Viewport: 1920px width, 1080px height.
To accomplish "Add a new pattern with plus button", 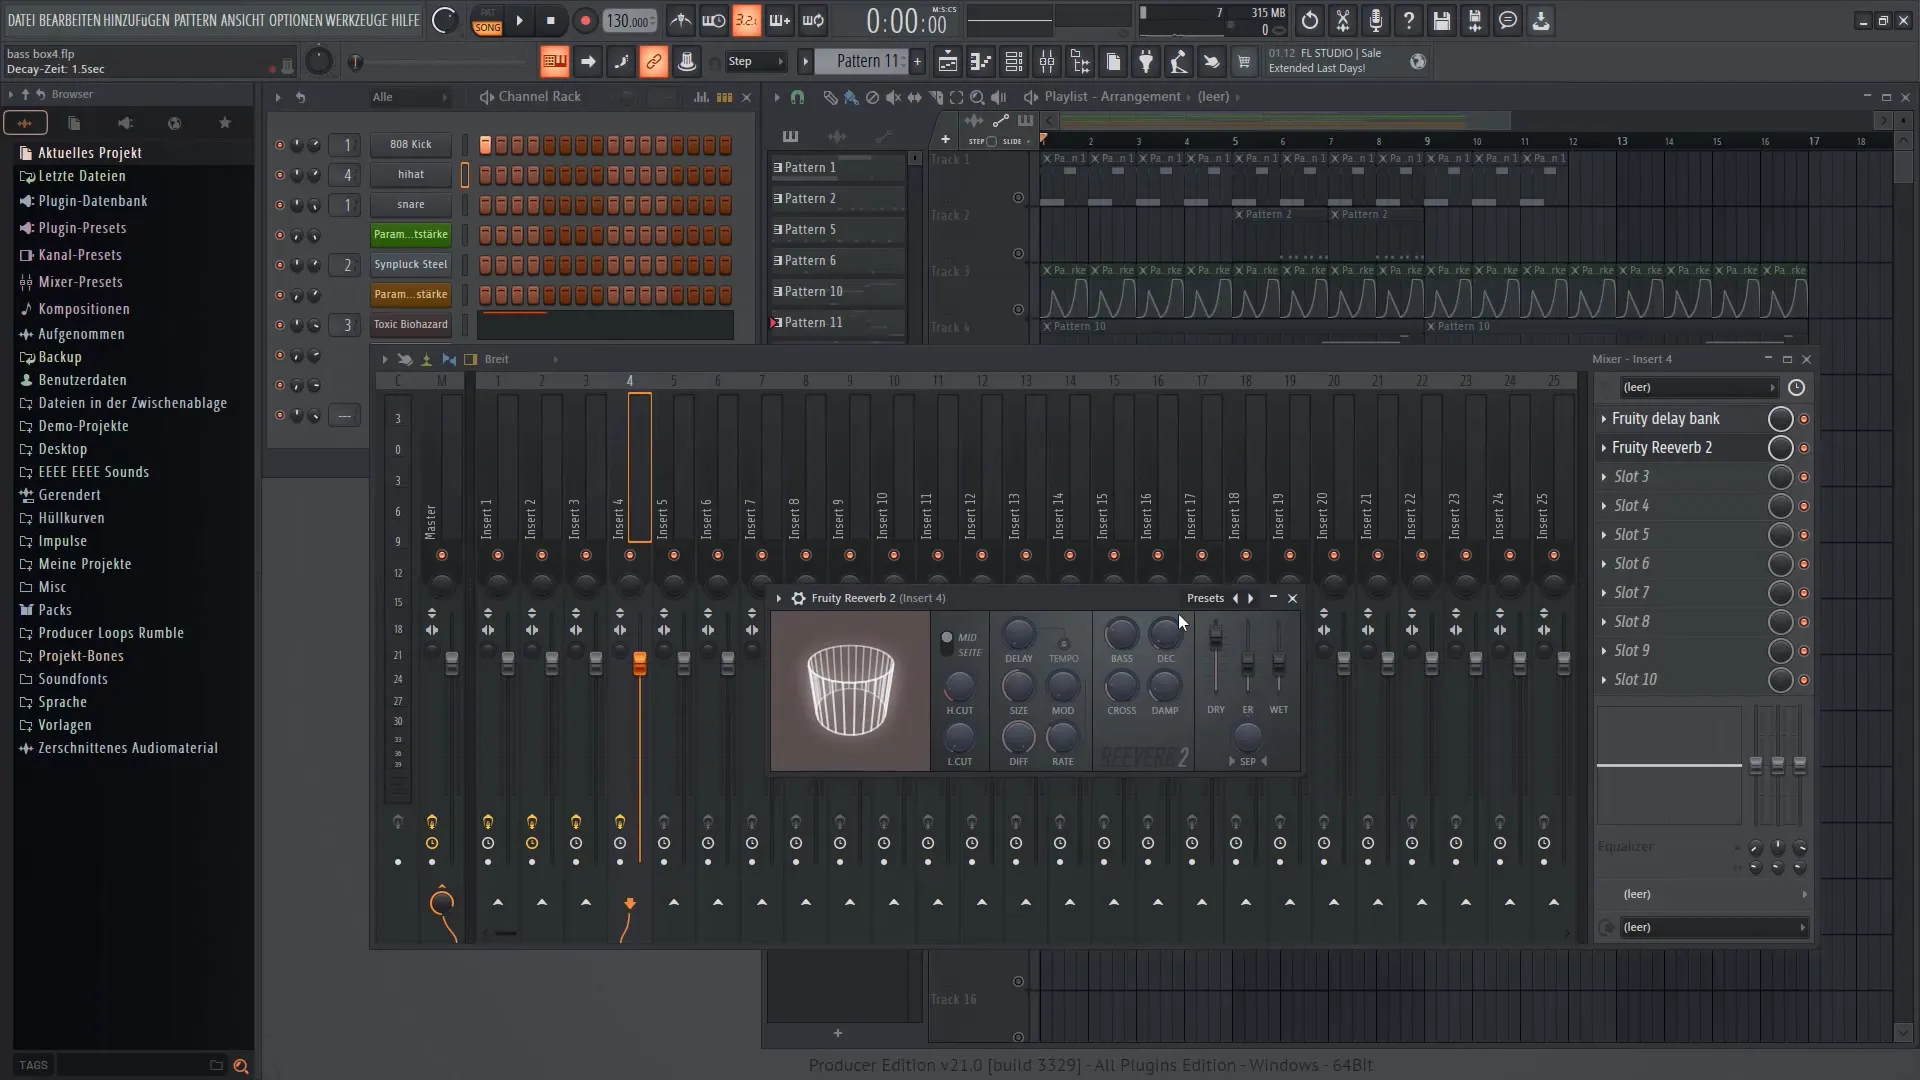I will 917,62.
